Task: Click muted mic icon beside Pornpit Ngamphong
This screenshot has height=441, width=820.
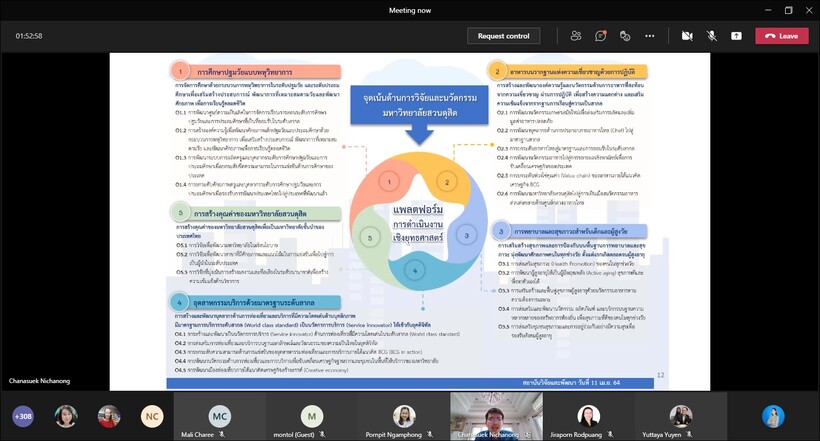Action: click(x=430, y=434)
